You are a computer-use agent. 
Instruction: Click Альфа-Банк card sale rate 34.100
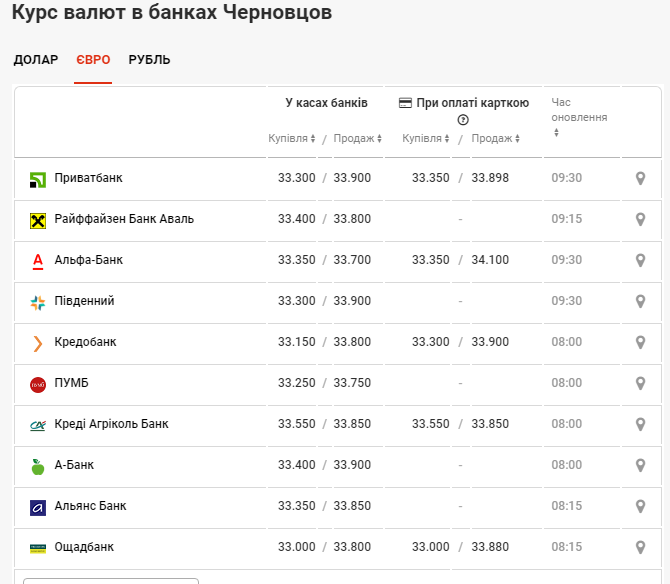[490, 260]
